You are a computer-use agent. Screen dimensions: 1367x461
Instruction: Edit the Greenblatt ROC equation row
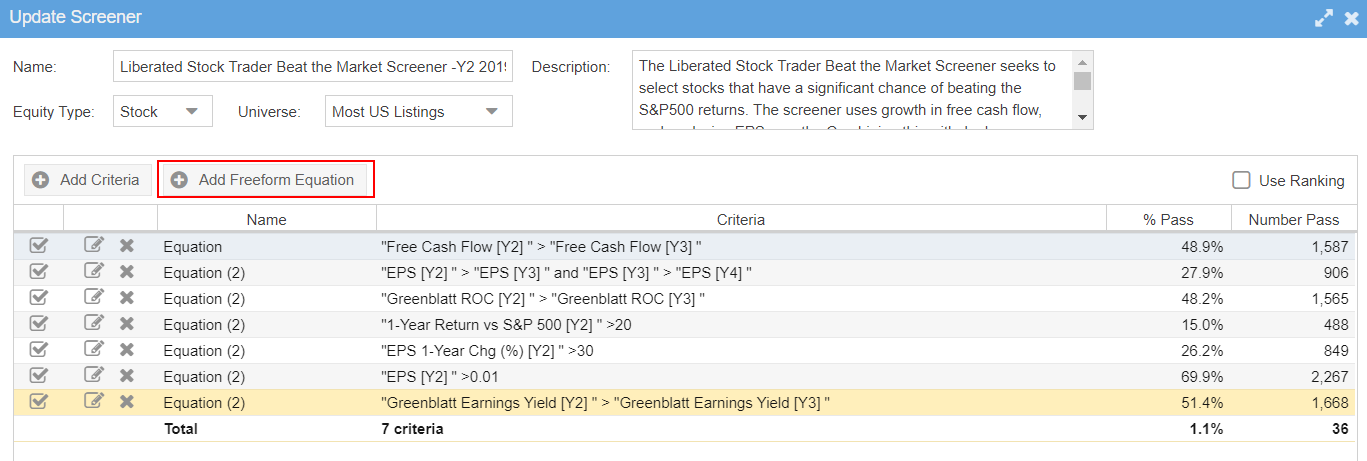(x=94, y=297)
